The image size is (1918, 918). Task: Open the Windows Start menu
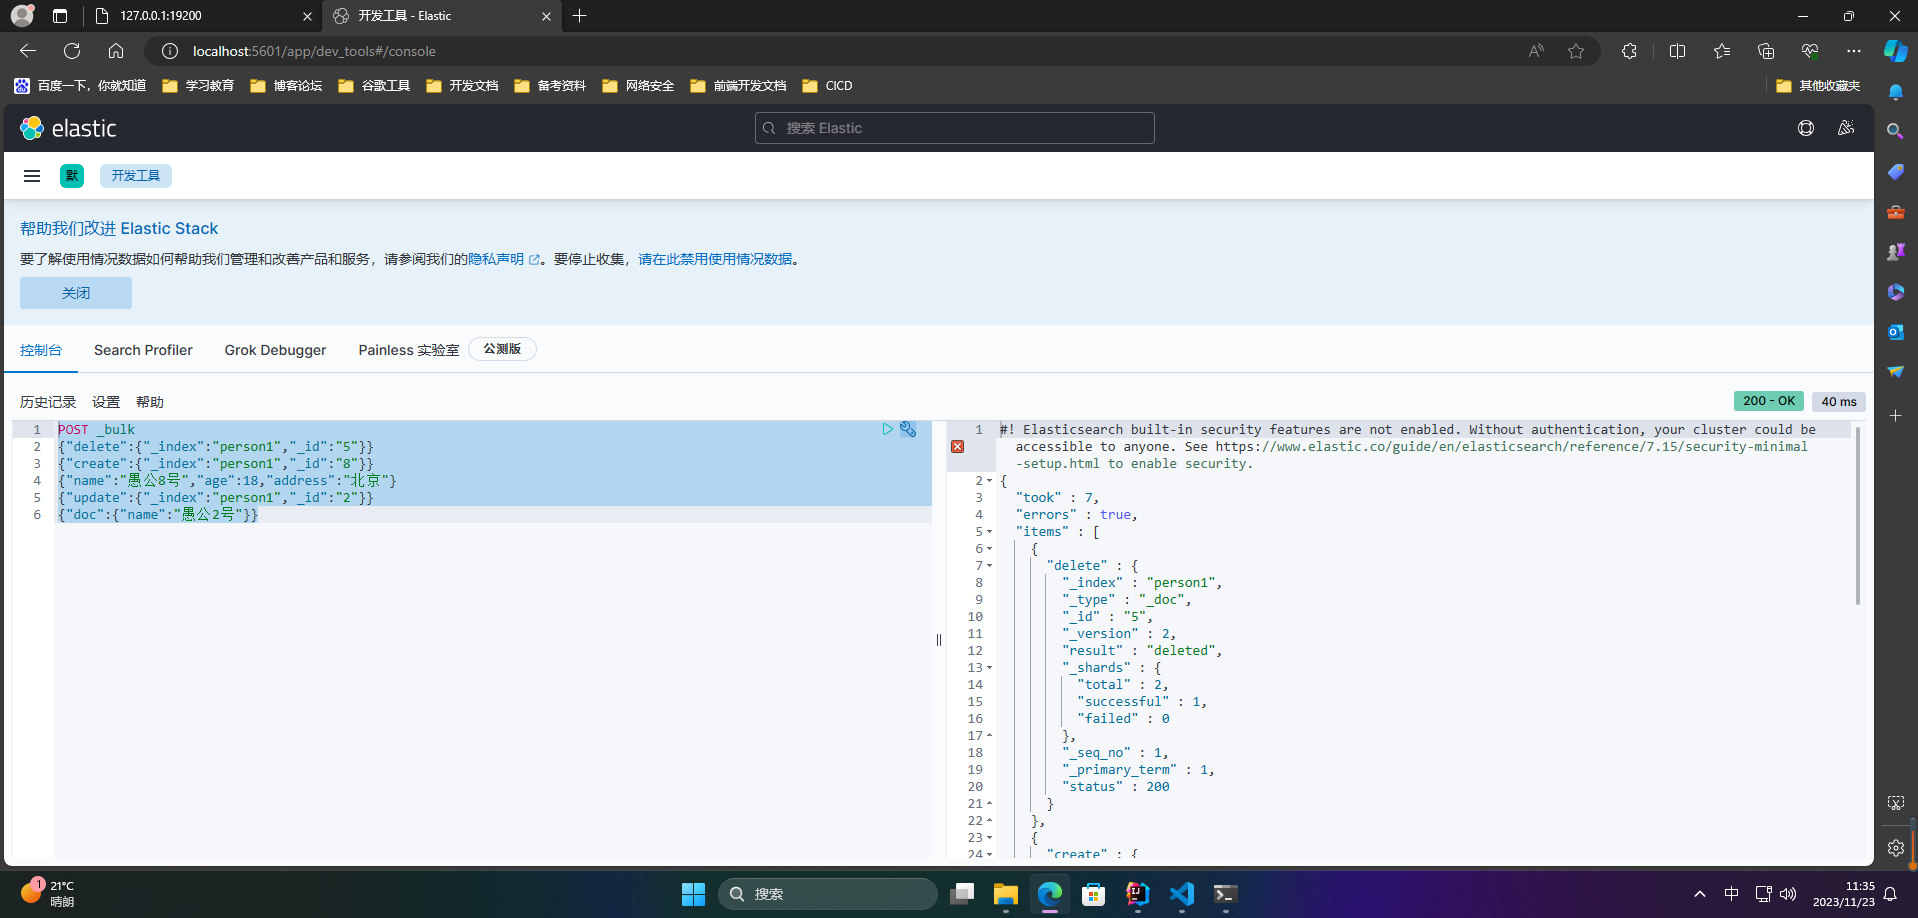(x=693, y=894)
